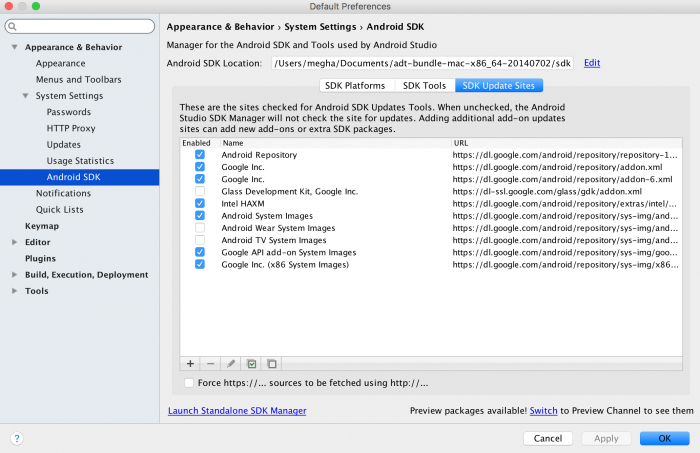Toggle the Google Inc. addon.xml checkbox

[200, 167]
